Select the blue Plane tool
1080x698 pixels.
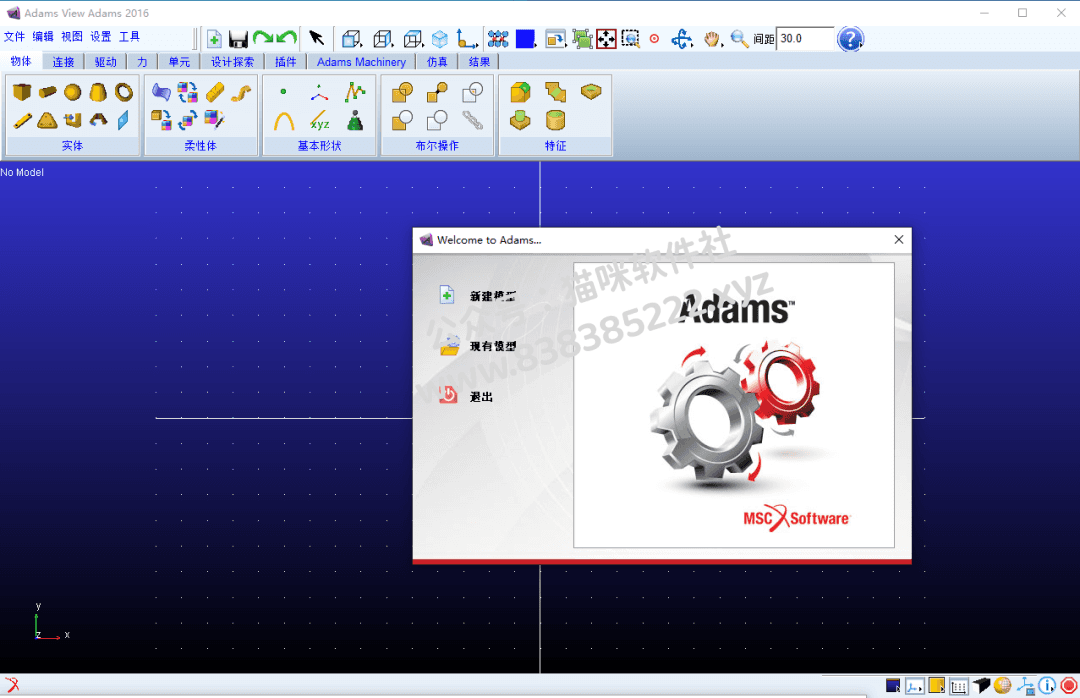click(123, 121)
